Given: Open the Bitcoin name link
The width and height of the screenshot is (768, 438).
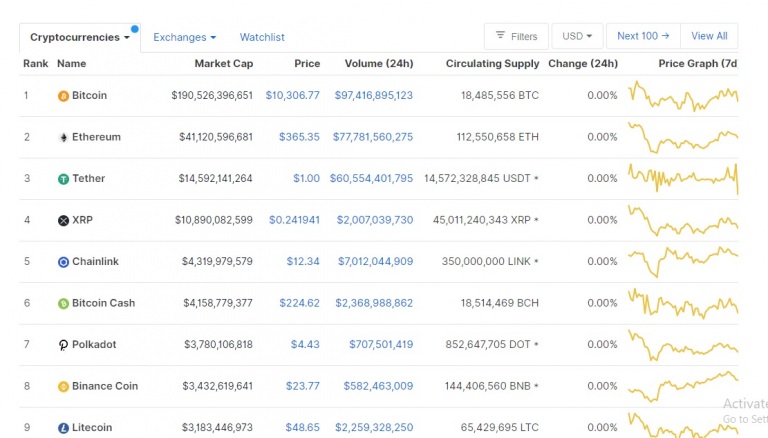Looking at the screenshot, I should point(89,96).
